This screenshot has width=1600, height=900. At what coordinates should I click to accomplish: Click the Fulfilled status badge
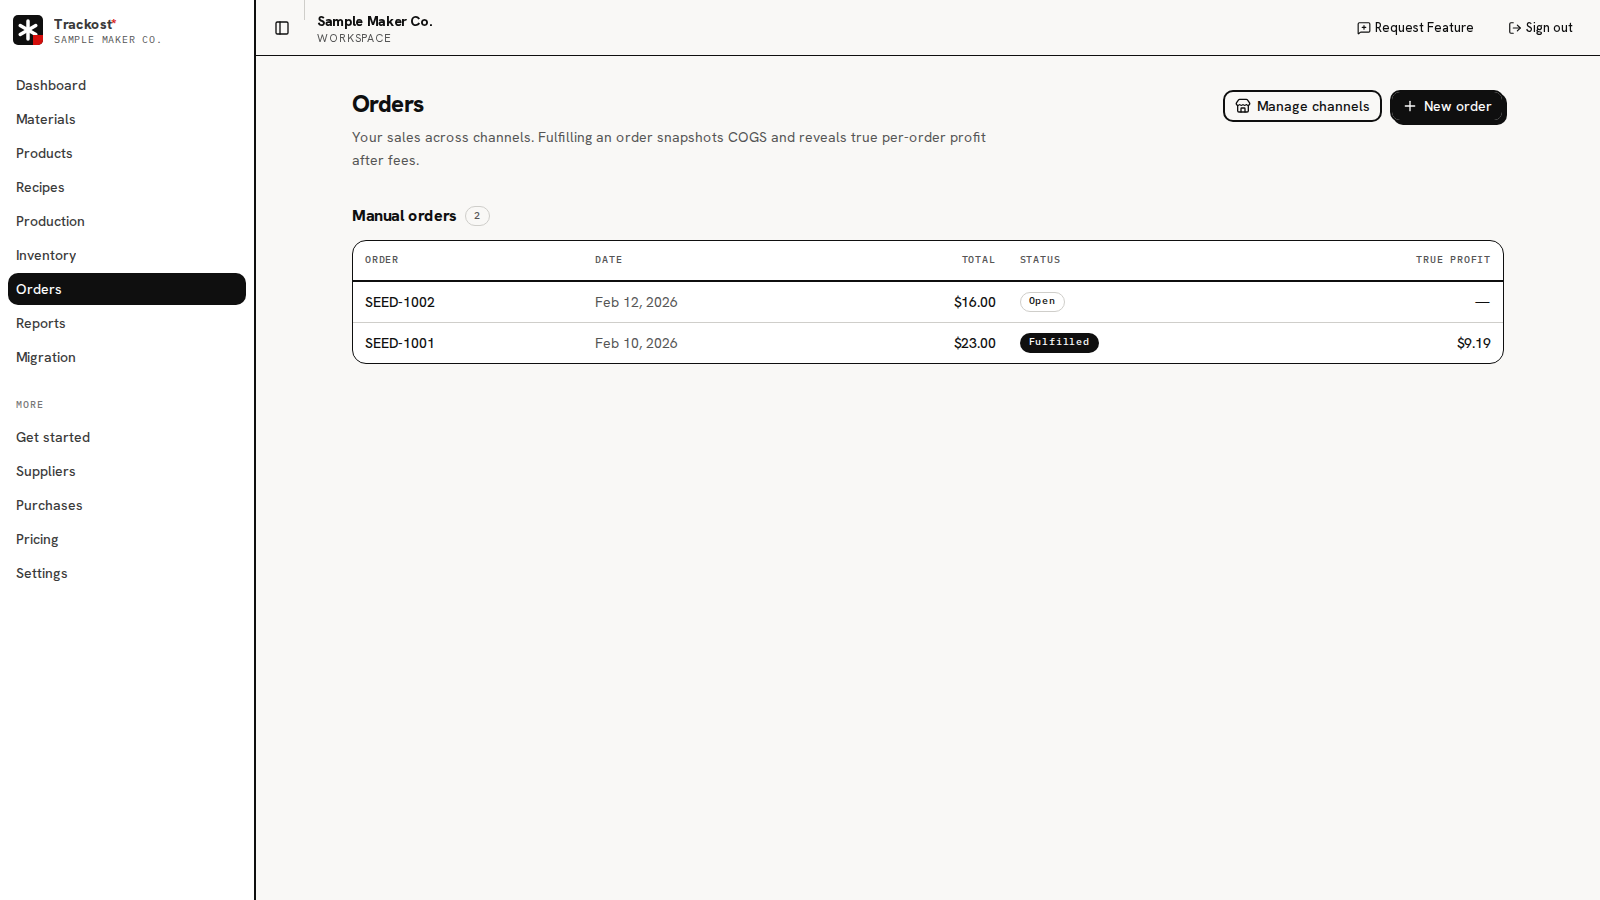[x=1059, y=342]
